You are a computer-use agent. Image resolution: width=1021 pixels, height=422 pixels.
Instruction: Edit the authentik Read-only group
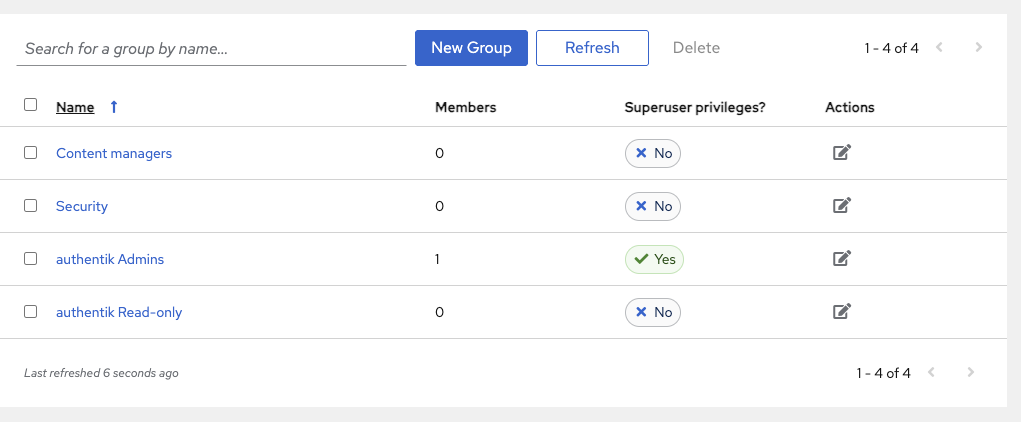click(842, 311)
